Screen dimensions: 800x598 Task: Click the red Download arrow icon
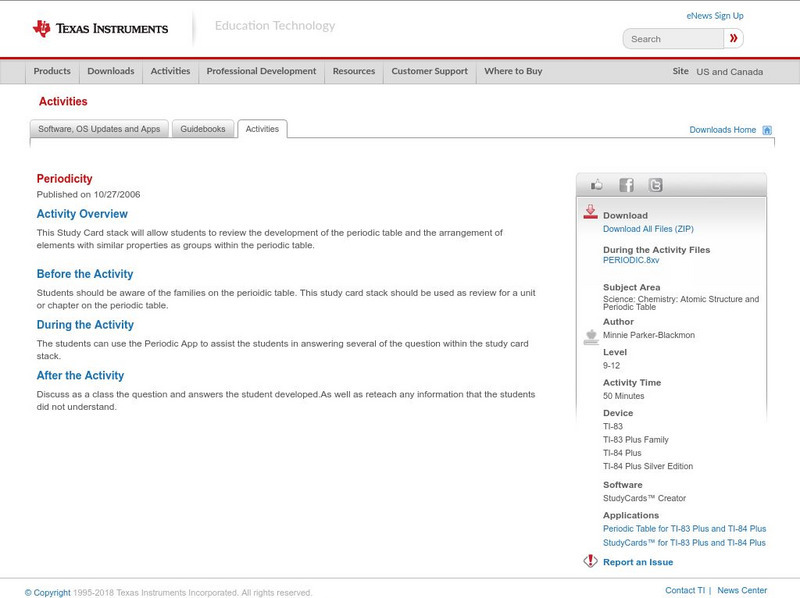[x=589, y=212]
